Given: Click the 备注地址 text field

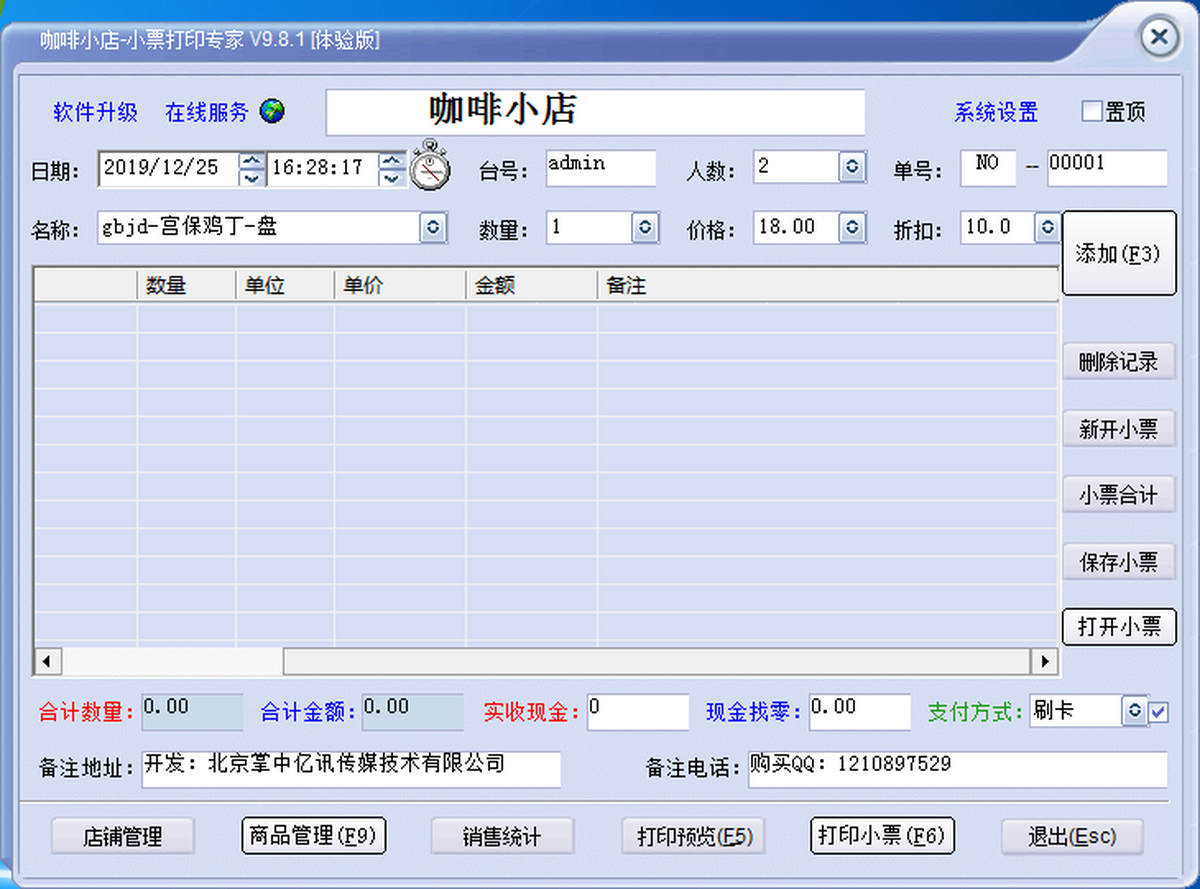Looking at the screenshot, I should [351, 769].
